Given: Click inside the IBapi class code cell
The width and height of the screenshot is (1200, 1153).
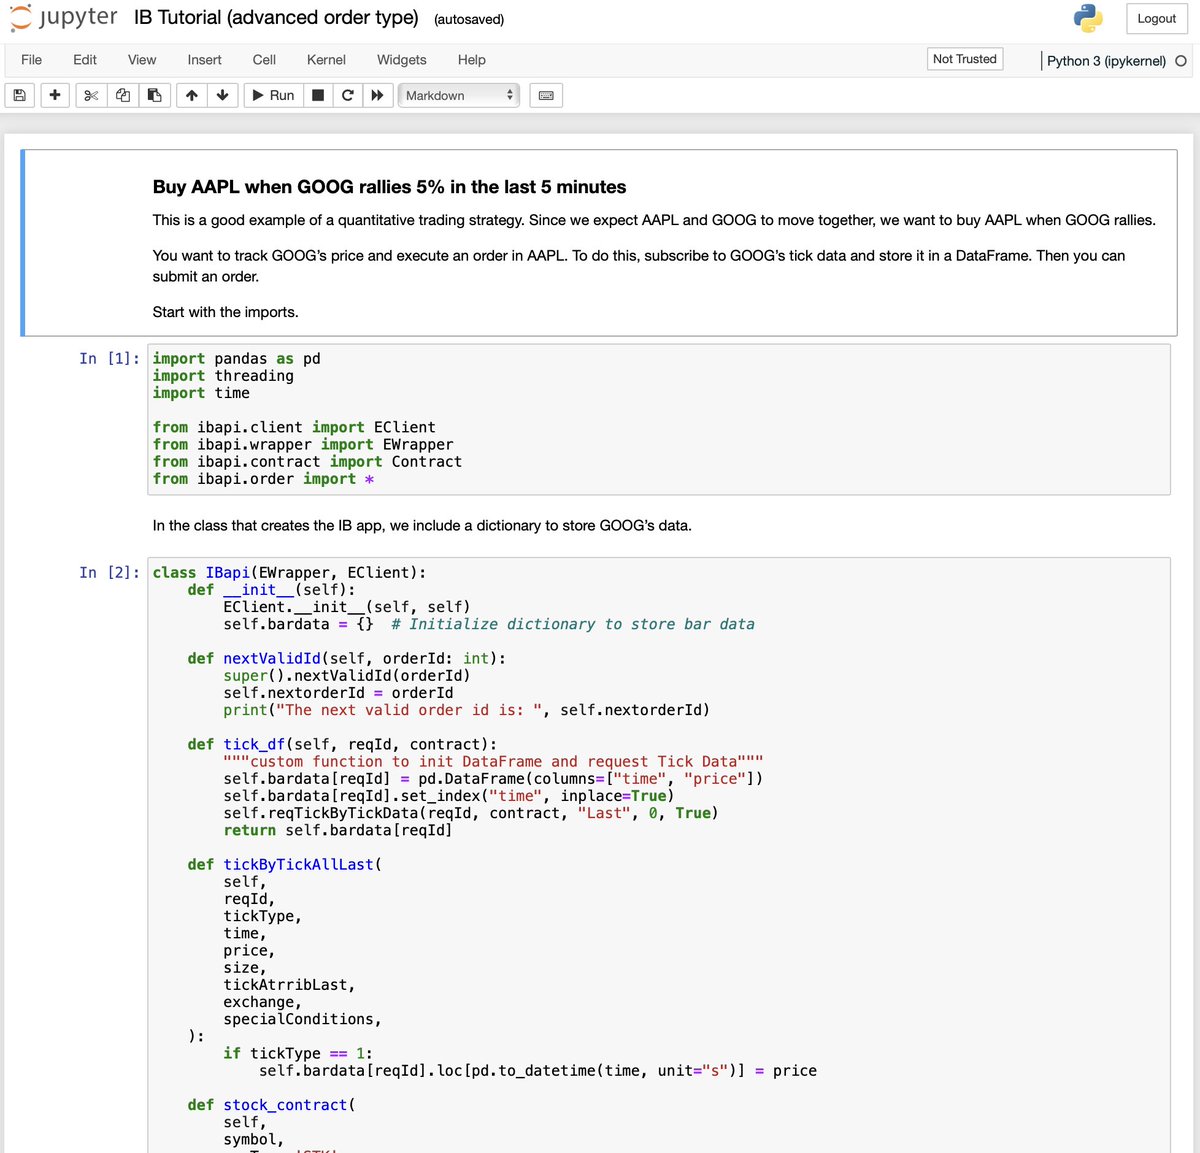Looking at the screenshot, I should 659,855.
